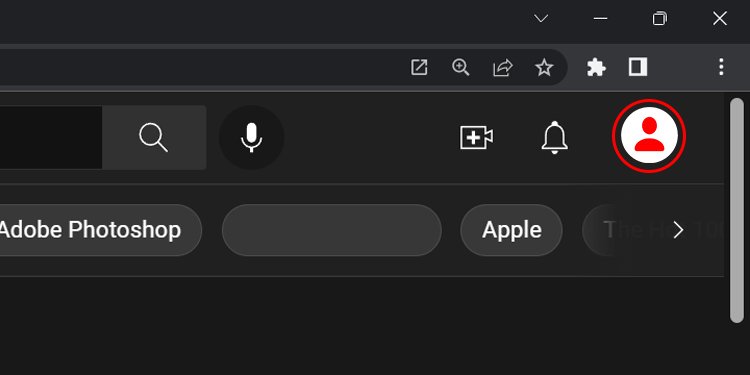Click the YouTube search magnifier button
This screenshot has height=375, width=750.
(x=154, y=137)
